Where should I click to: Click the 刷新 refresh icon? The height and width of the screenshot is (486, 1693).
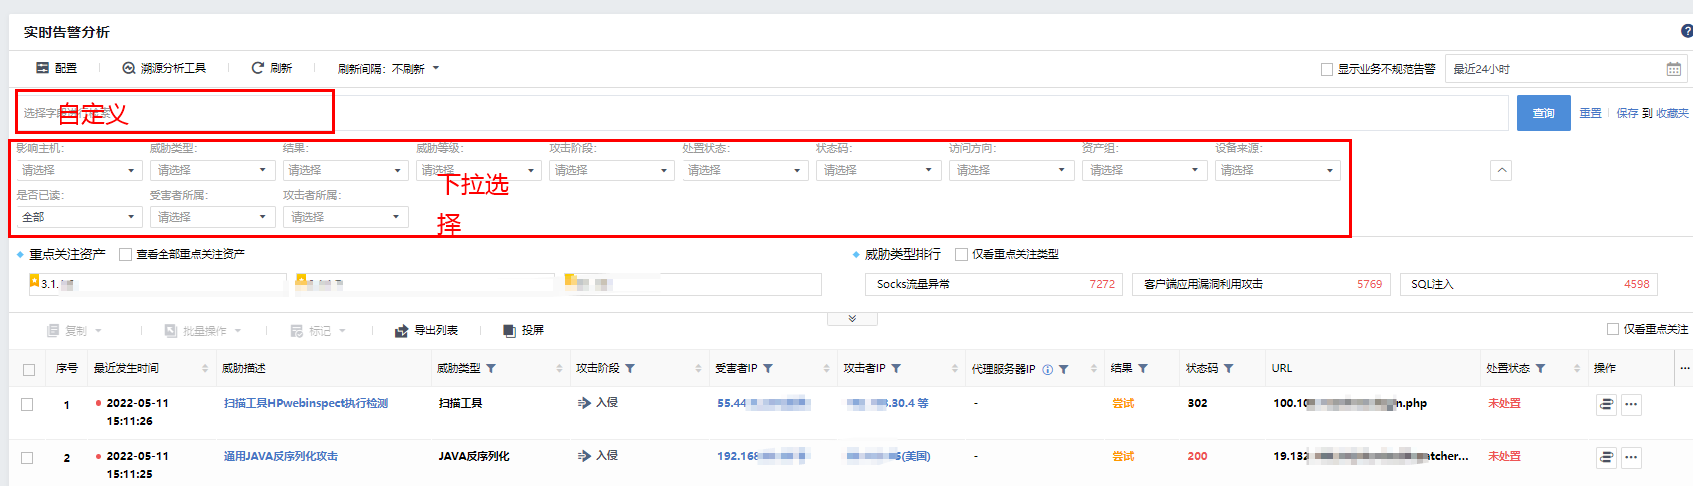click(258, 68)
